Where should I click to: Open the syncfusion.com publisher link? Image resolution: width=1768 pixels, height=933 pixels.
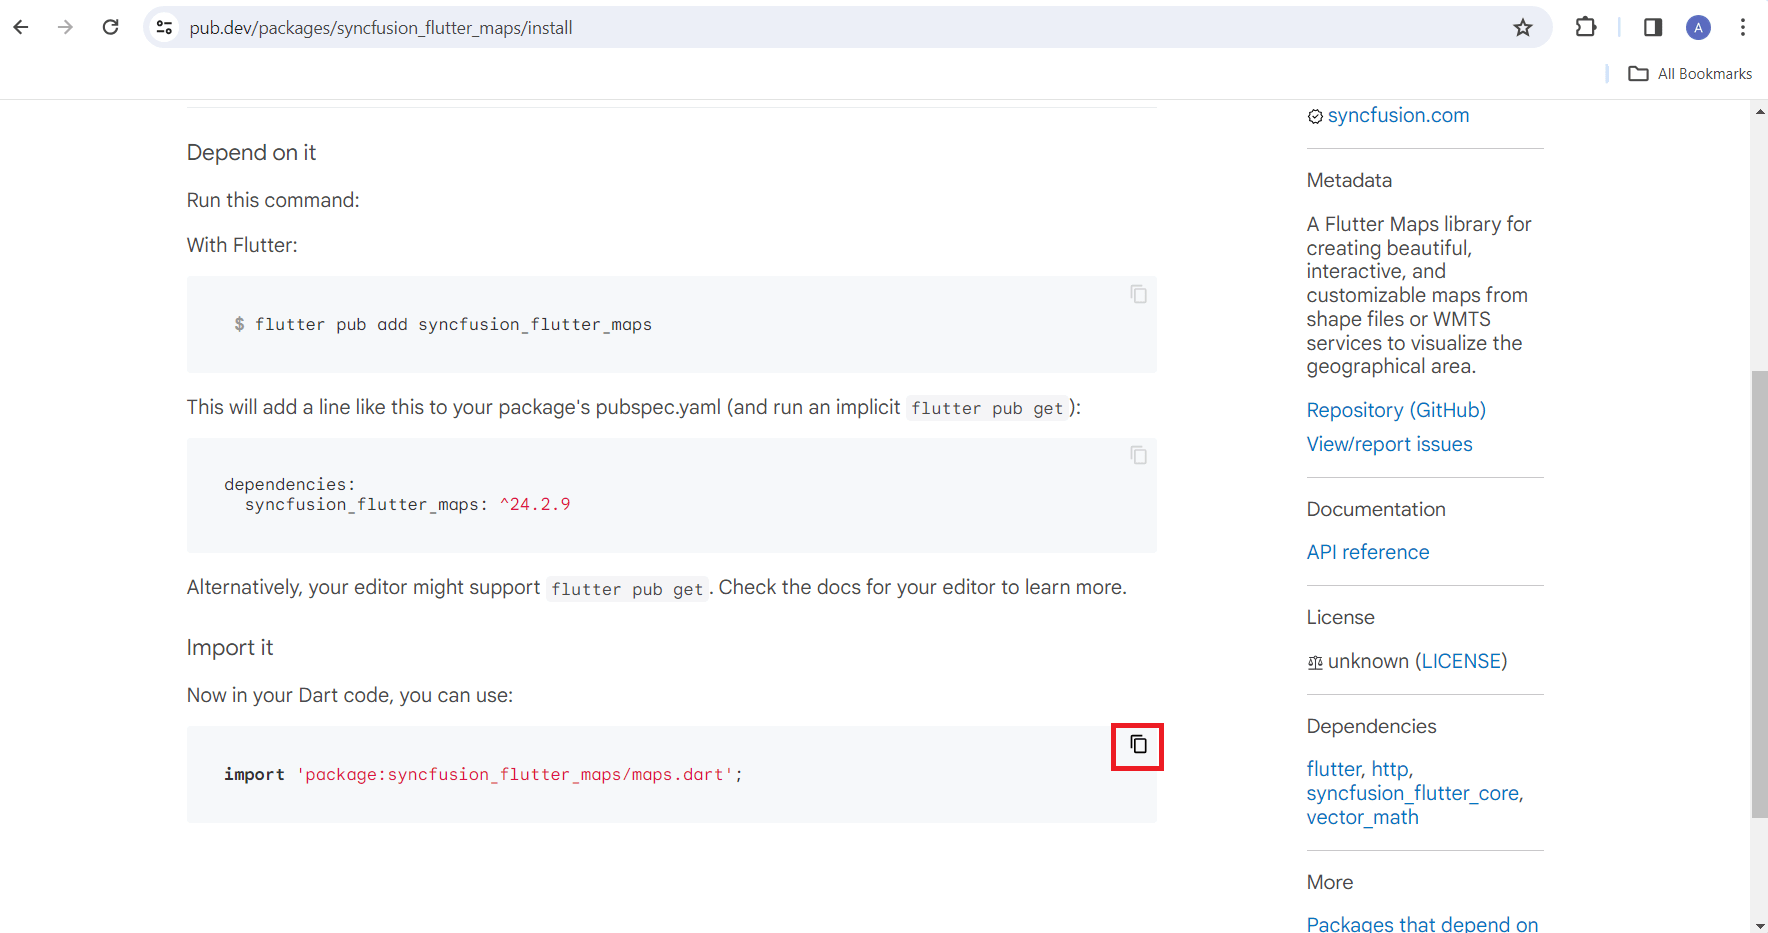pos(1398,116)
